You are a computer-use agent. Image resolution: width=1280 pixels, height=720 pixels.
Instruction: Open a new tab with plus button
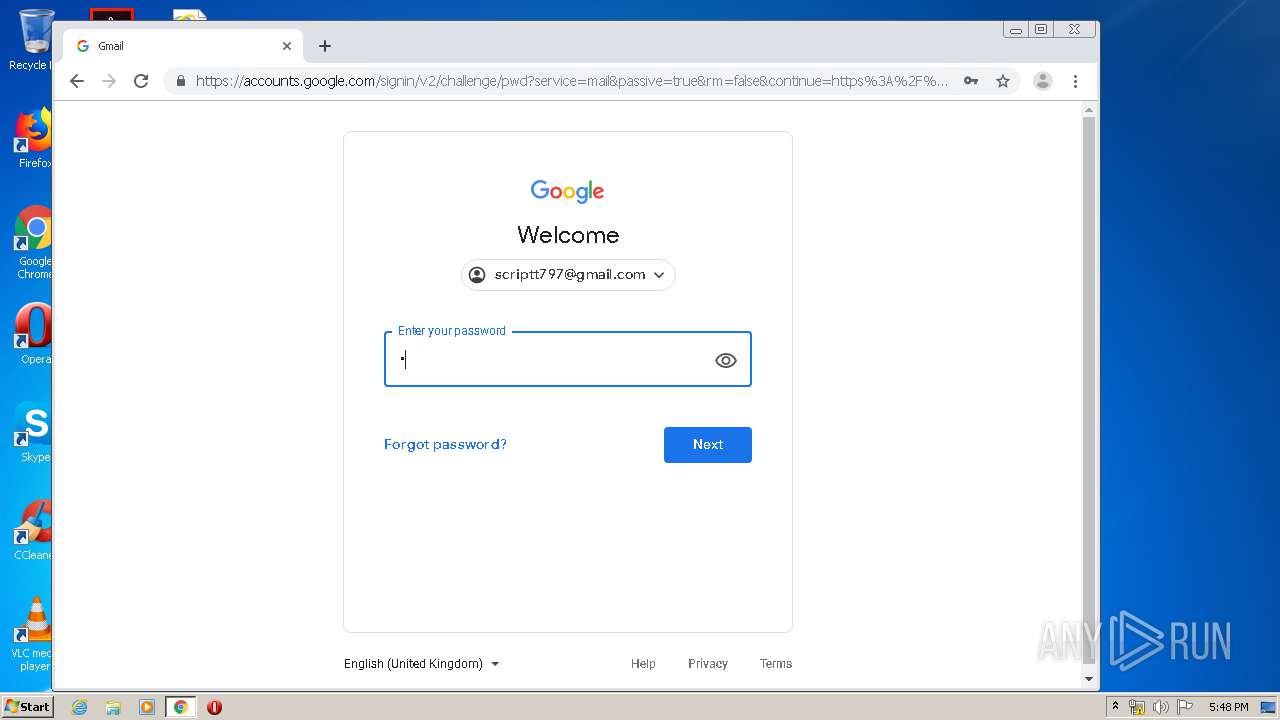325,46
